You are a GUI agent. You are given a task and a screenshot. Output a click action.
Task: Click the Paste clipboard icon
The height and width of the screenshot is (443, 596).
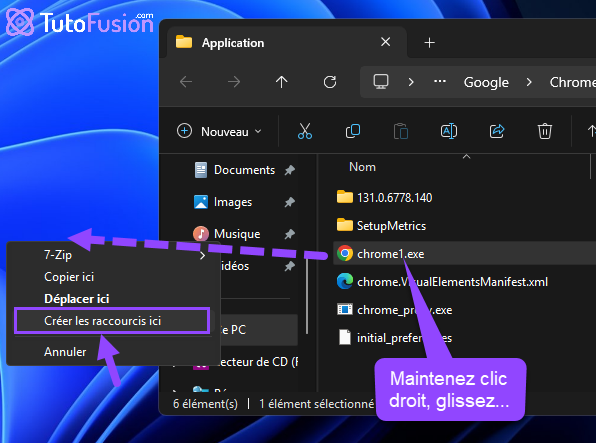[x=401, y=132]
